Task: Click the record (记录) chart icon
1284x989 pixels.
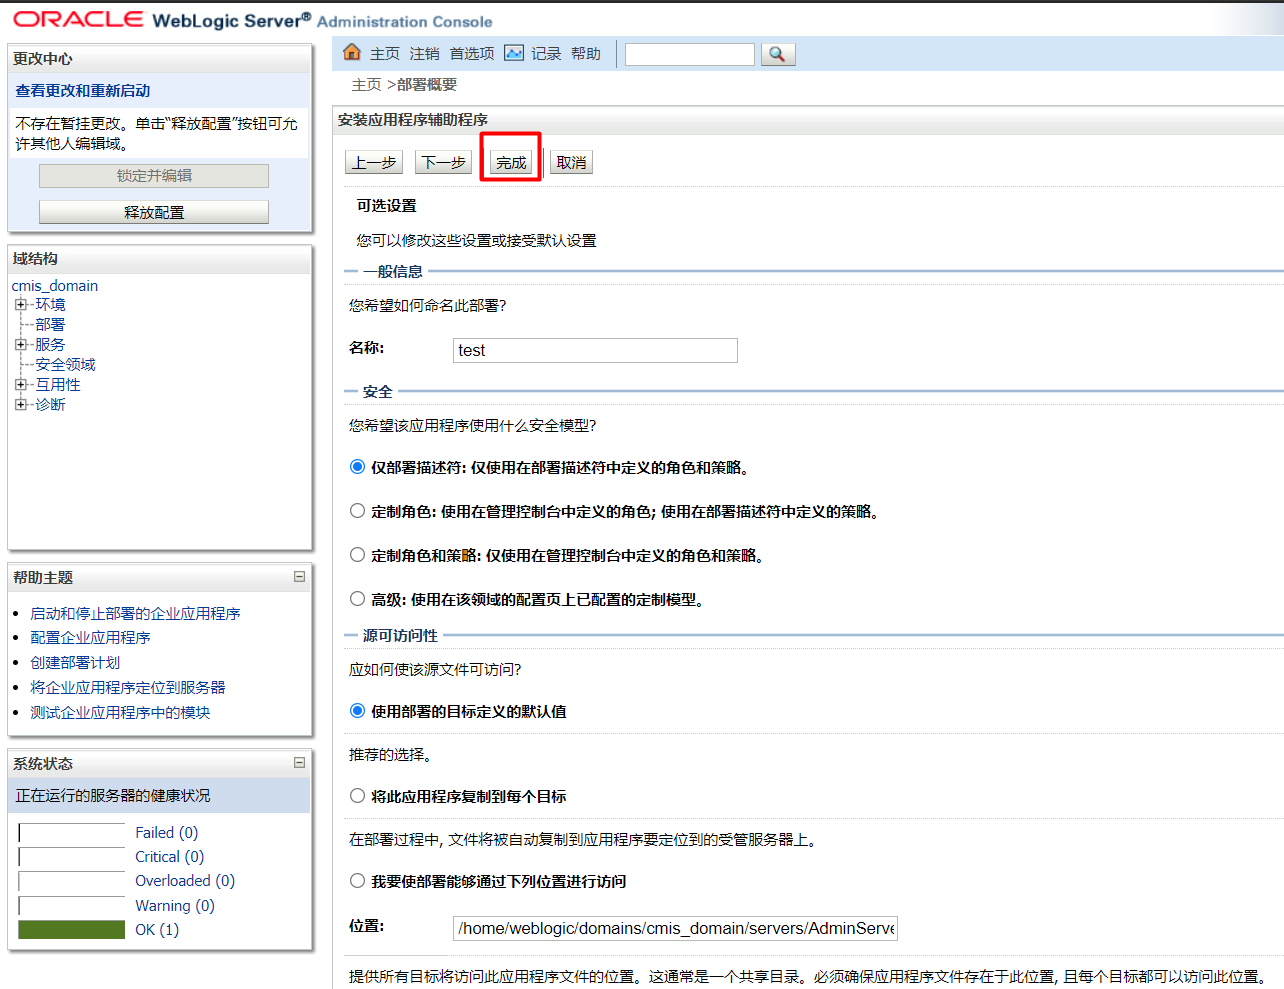Action: point(514,53)
